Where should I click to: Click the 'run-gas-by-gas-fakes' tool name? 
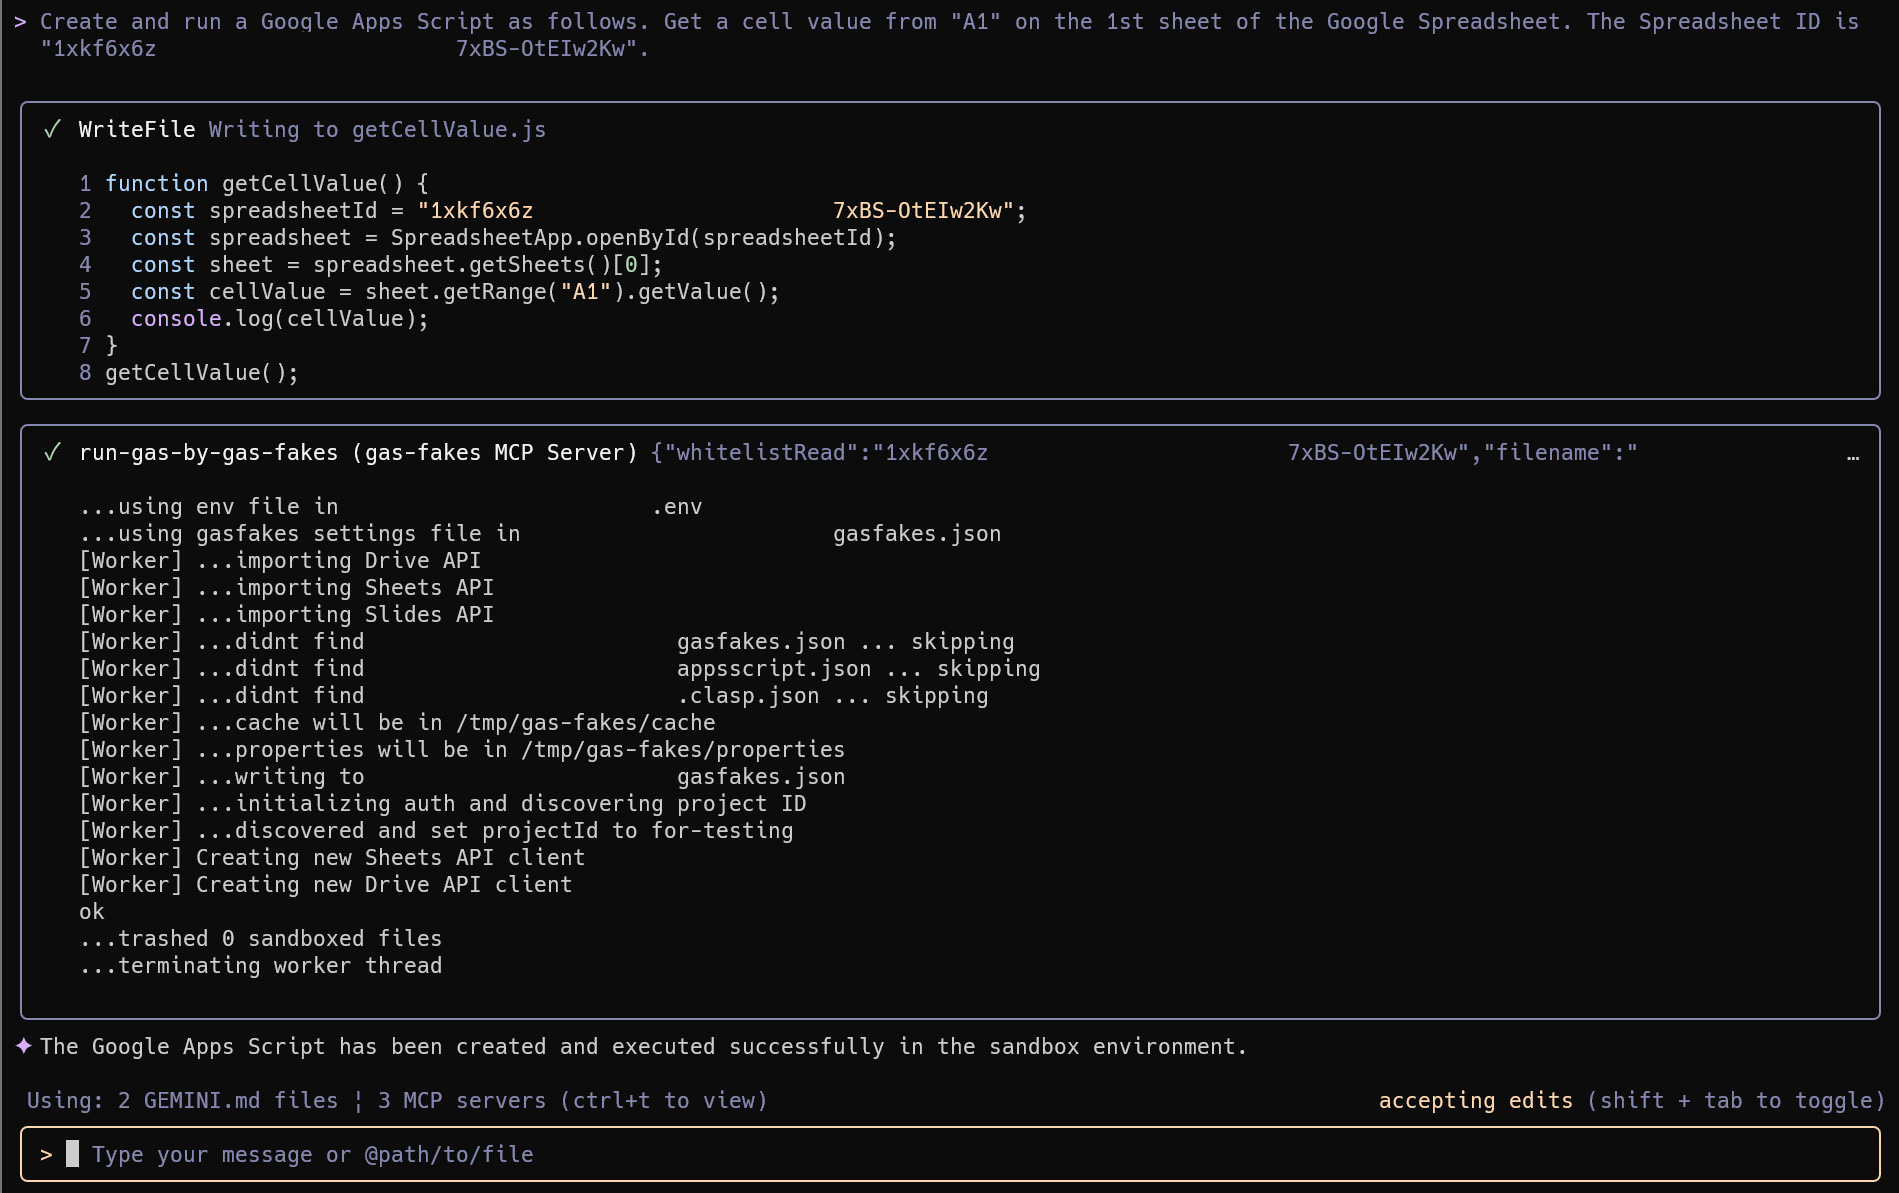point(208,453)
